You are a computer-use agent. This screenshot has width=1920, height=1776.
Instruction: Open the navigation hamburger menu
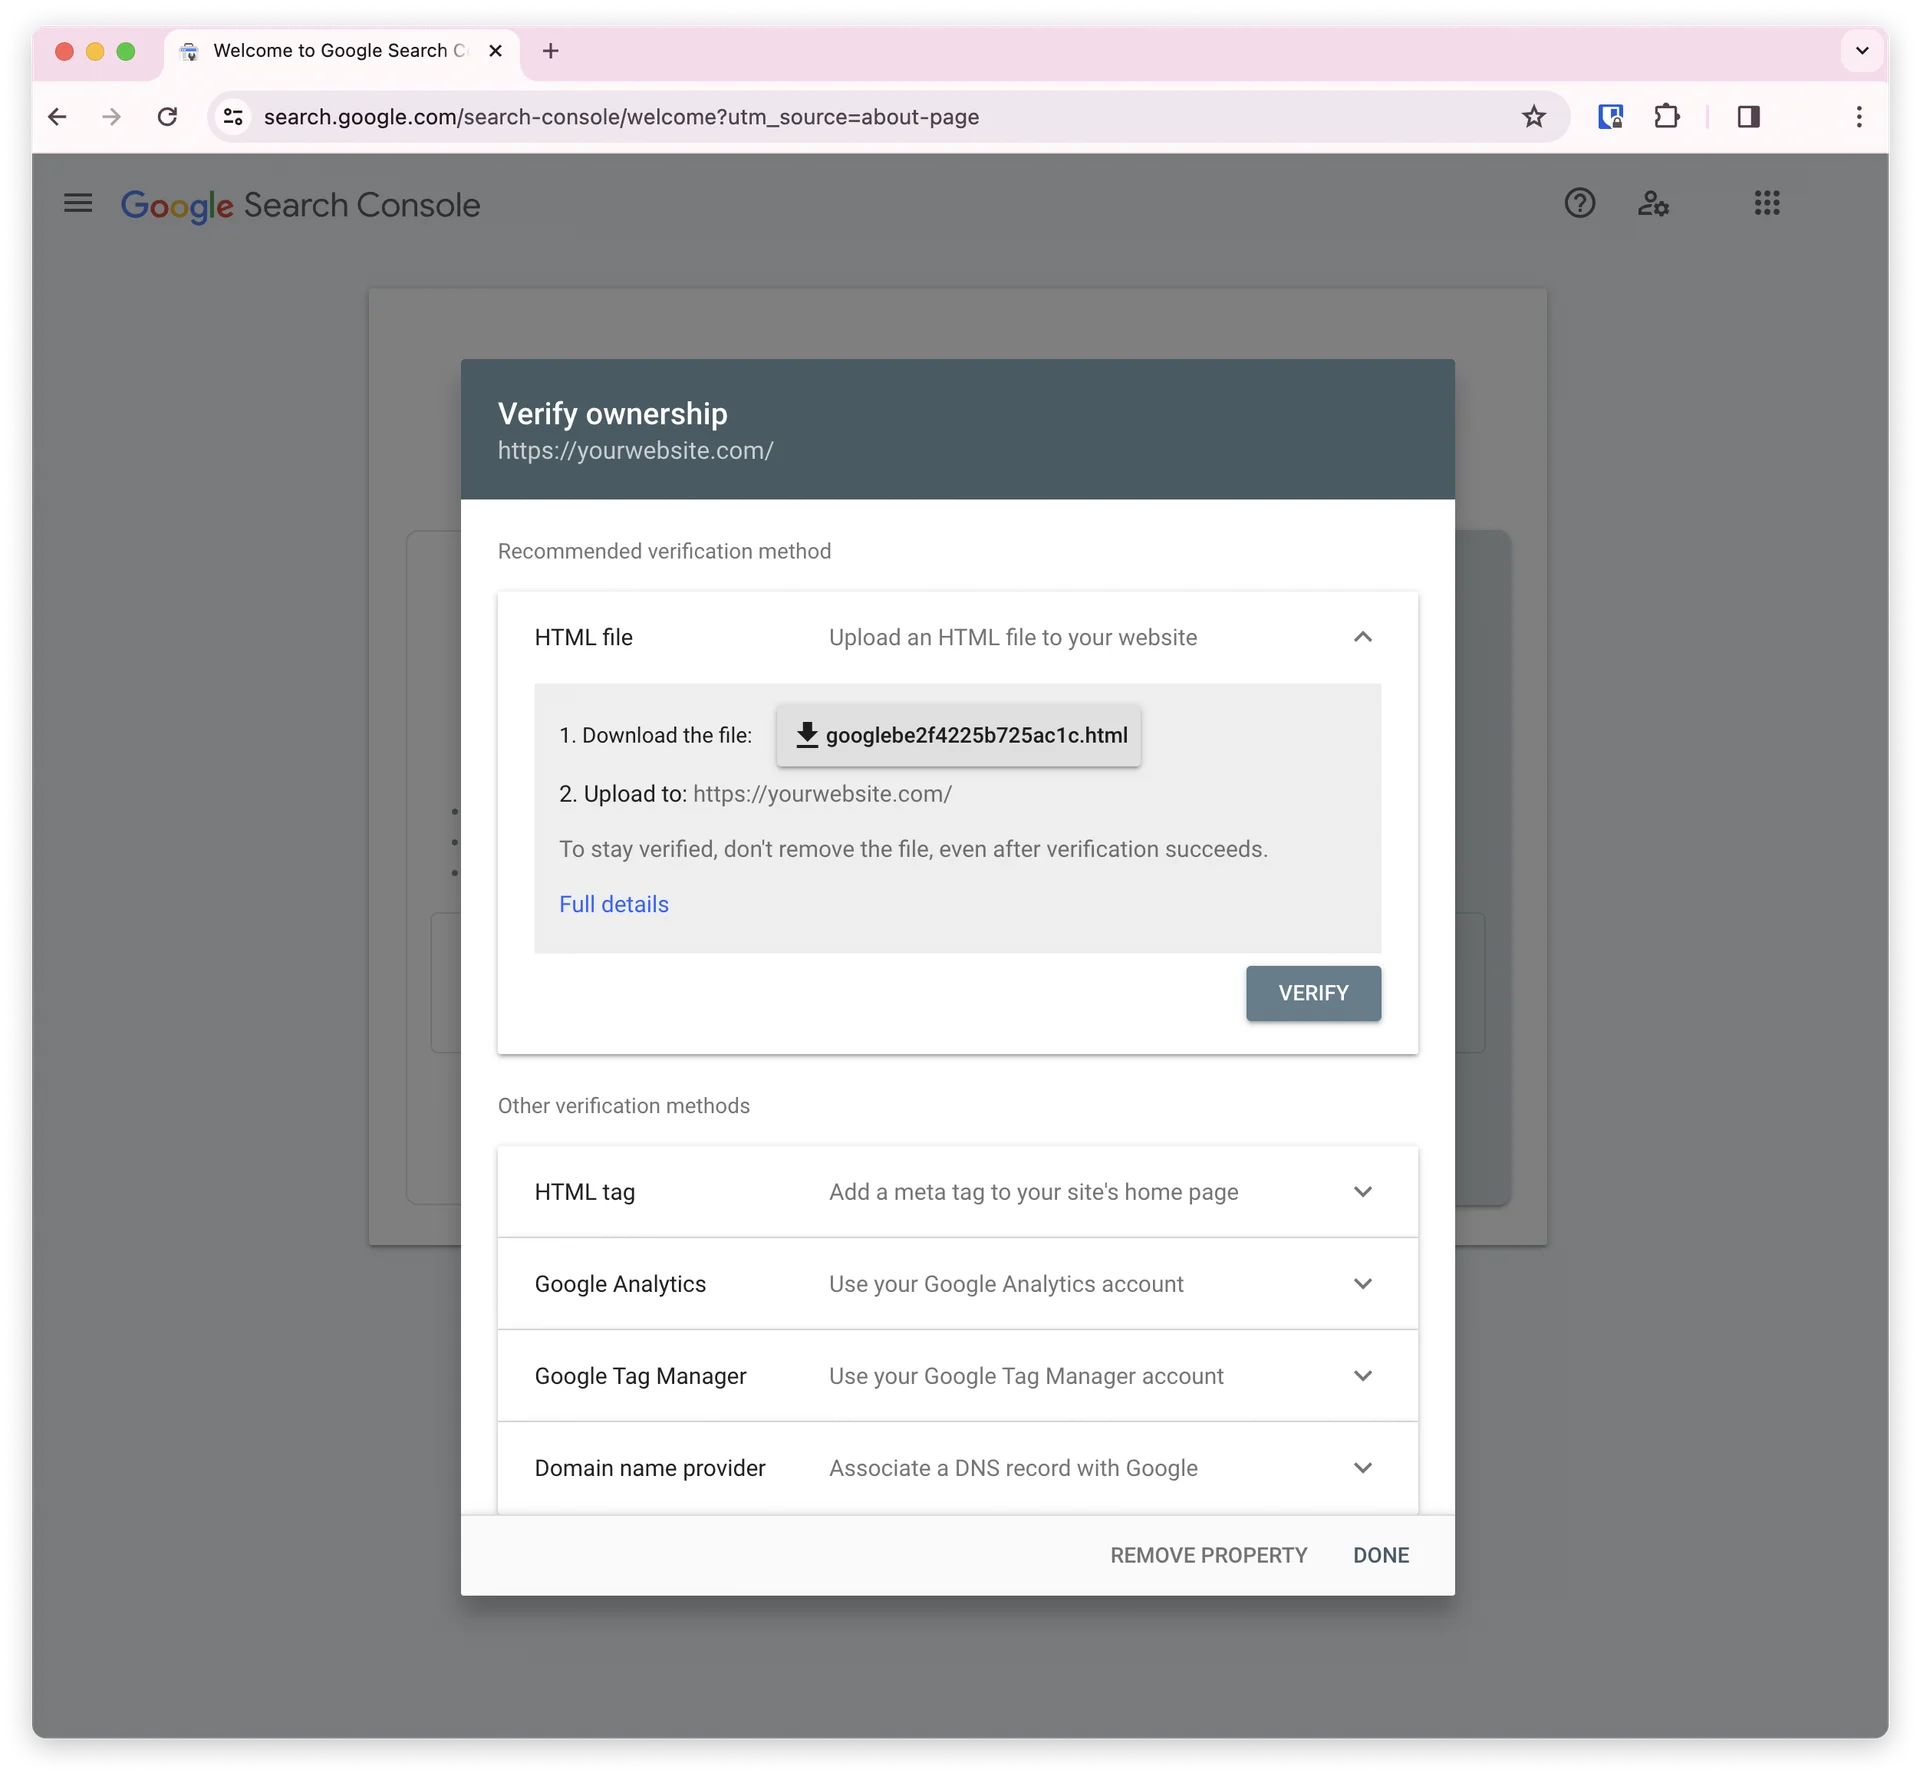[x=78, y=203]
